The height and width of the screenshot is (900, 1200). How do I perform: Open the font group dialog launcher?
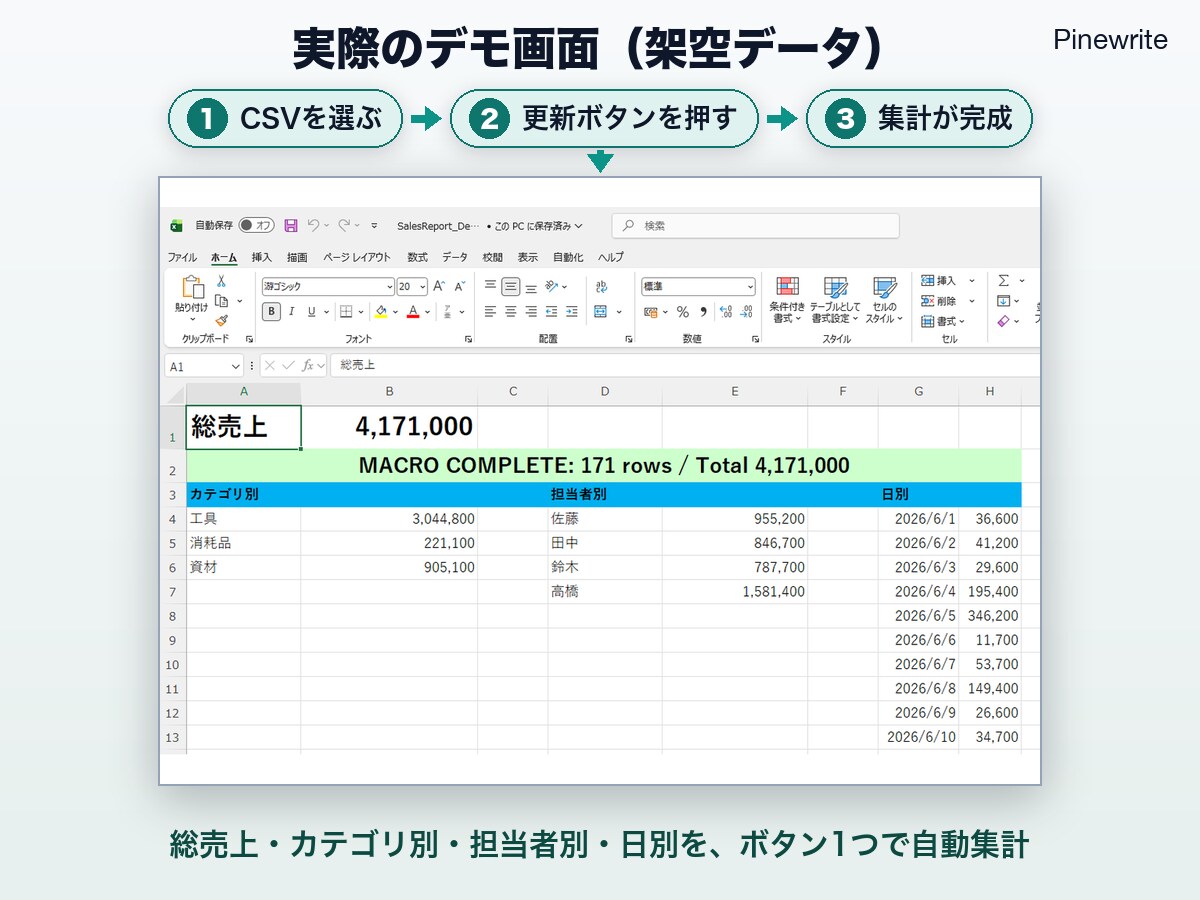click(468, 340)
